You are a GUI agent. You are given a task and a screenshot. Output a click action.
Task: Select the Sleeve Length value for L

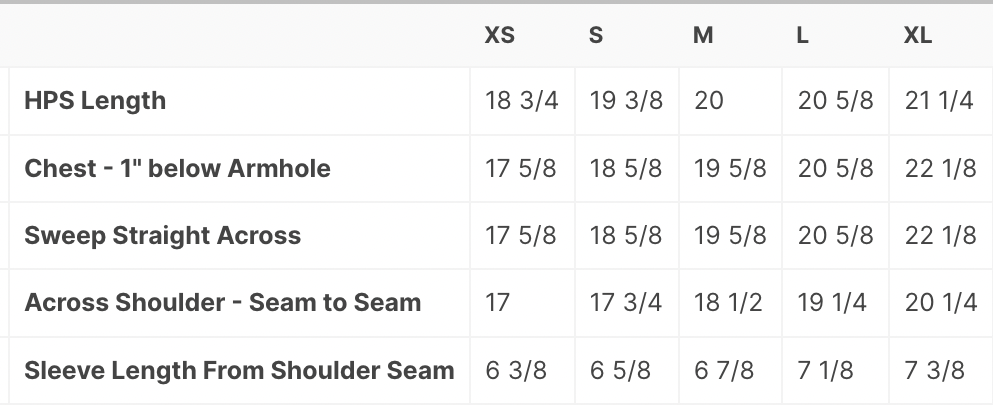coord(826,370)
